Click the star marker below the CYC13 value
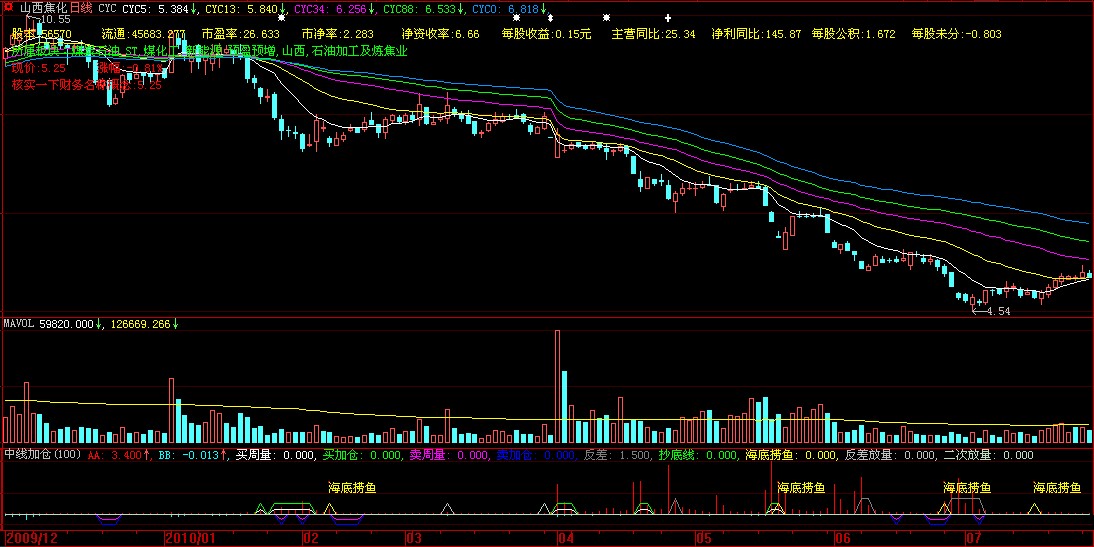The height and width of the screenshot is (547, 1094). (281, 18)
